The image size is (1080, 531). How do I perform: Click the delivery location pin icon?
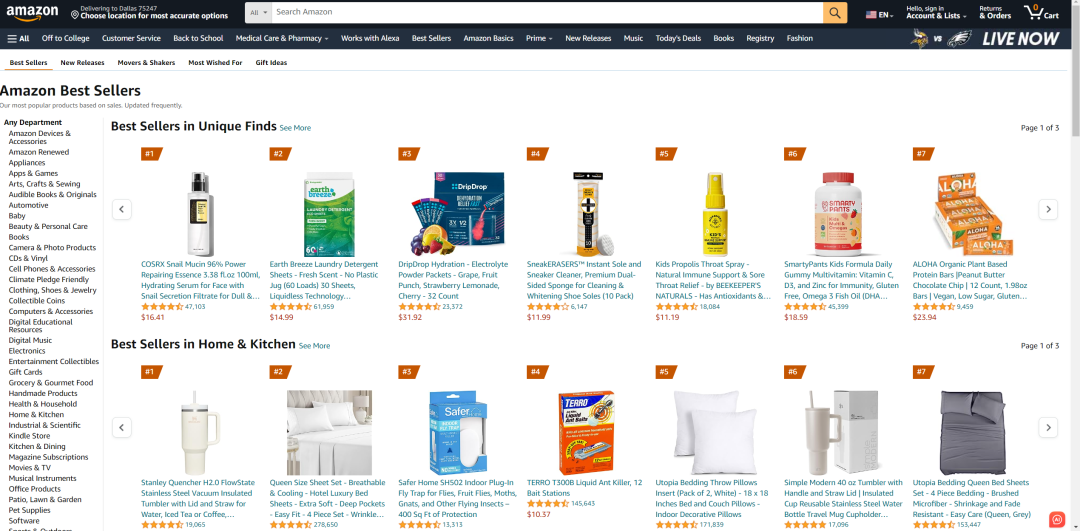click(74, 15)
